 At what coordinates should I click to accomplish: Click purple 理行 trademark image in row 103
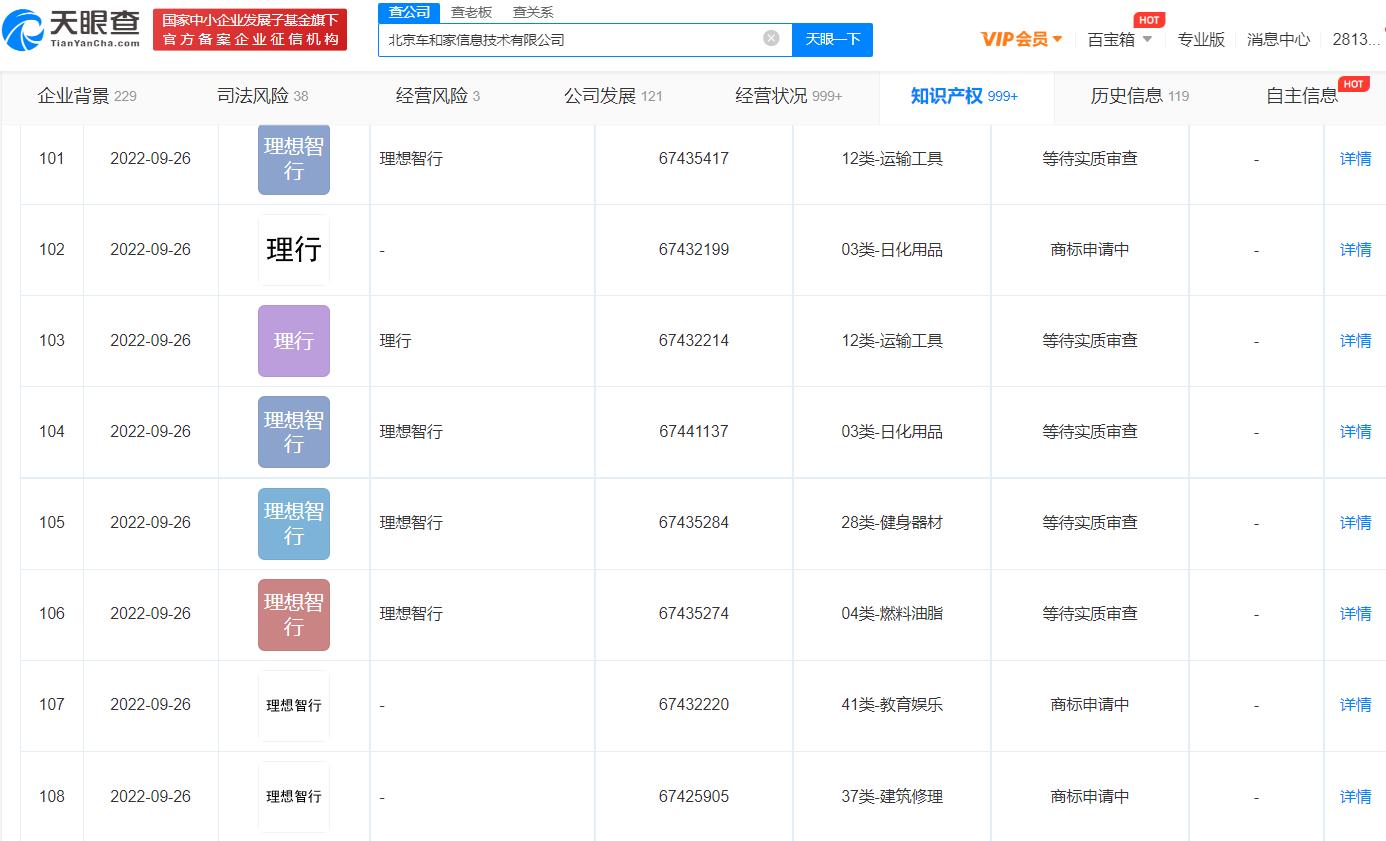294,341
